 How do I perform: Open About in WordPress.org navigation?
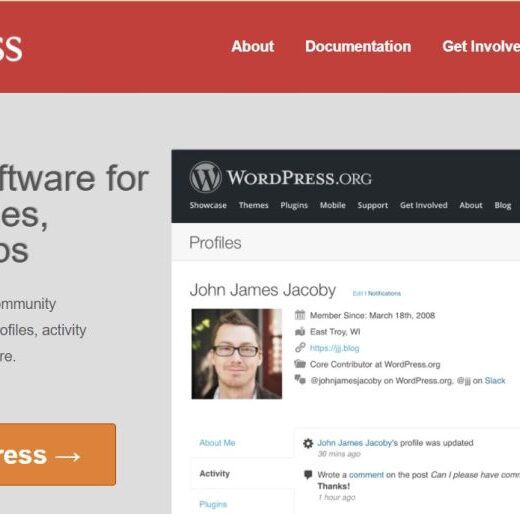471,205
